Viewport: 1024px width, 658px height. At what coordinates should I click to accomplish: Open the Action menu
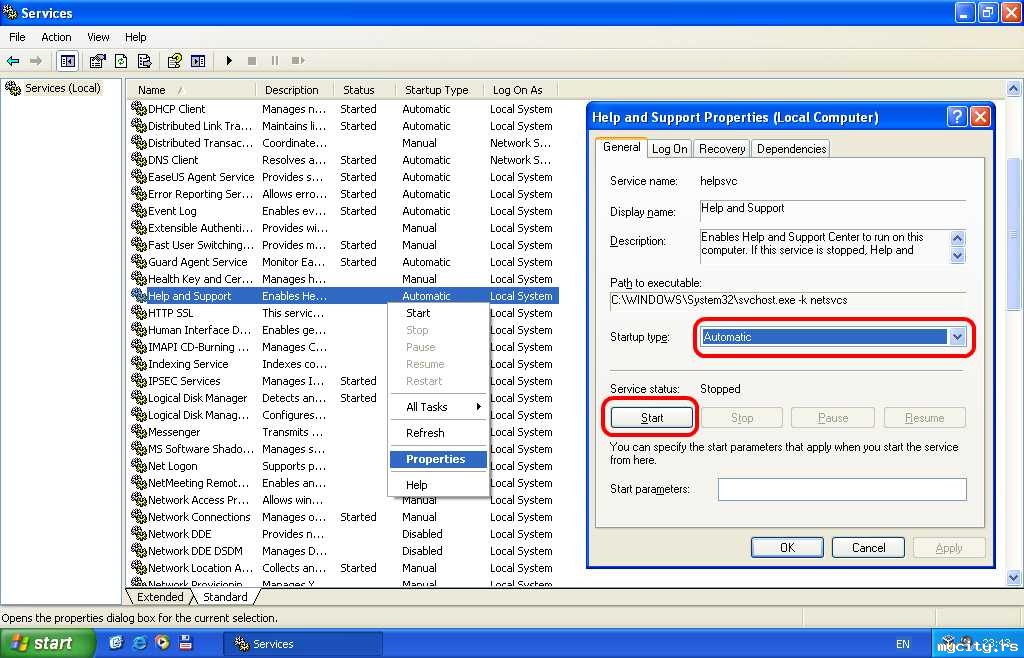(56, 37)
